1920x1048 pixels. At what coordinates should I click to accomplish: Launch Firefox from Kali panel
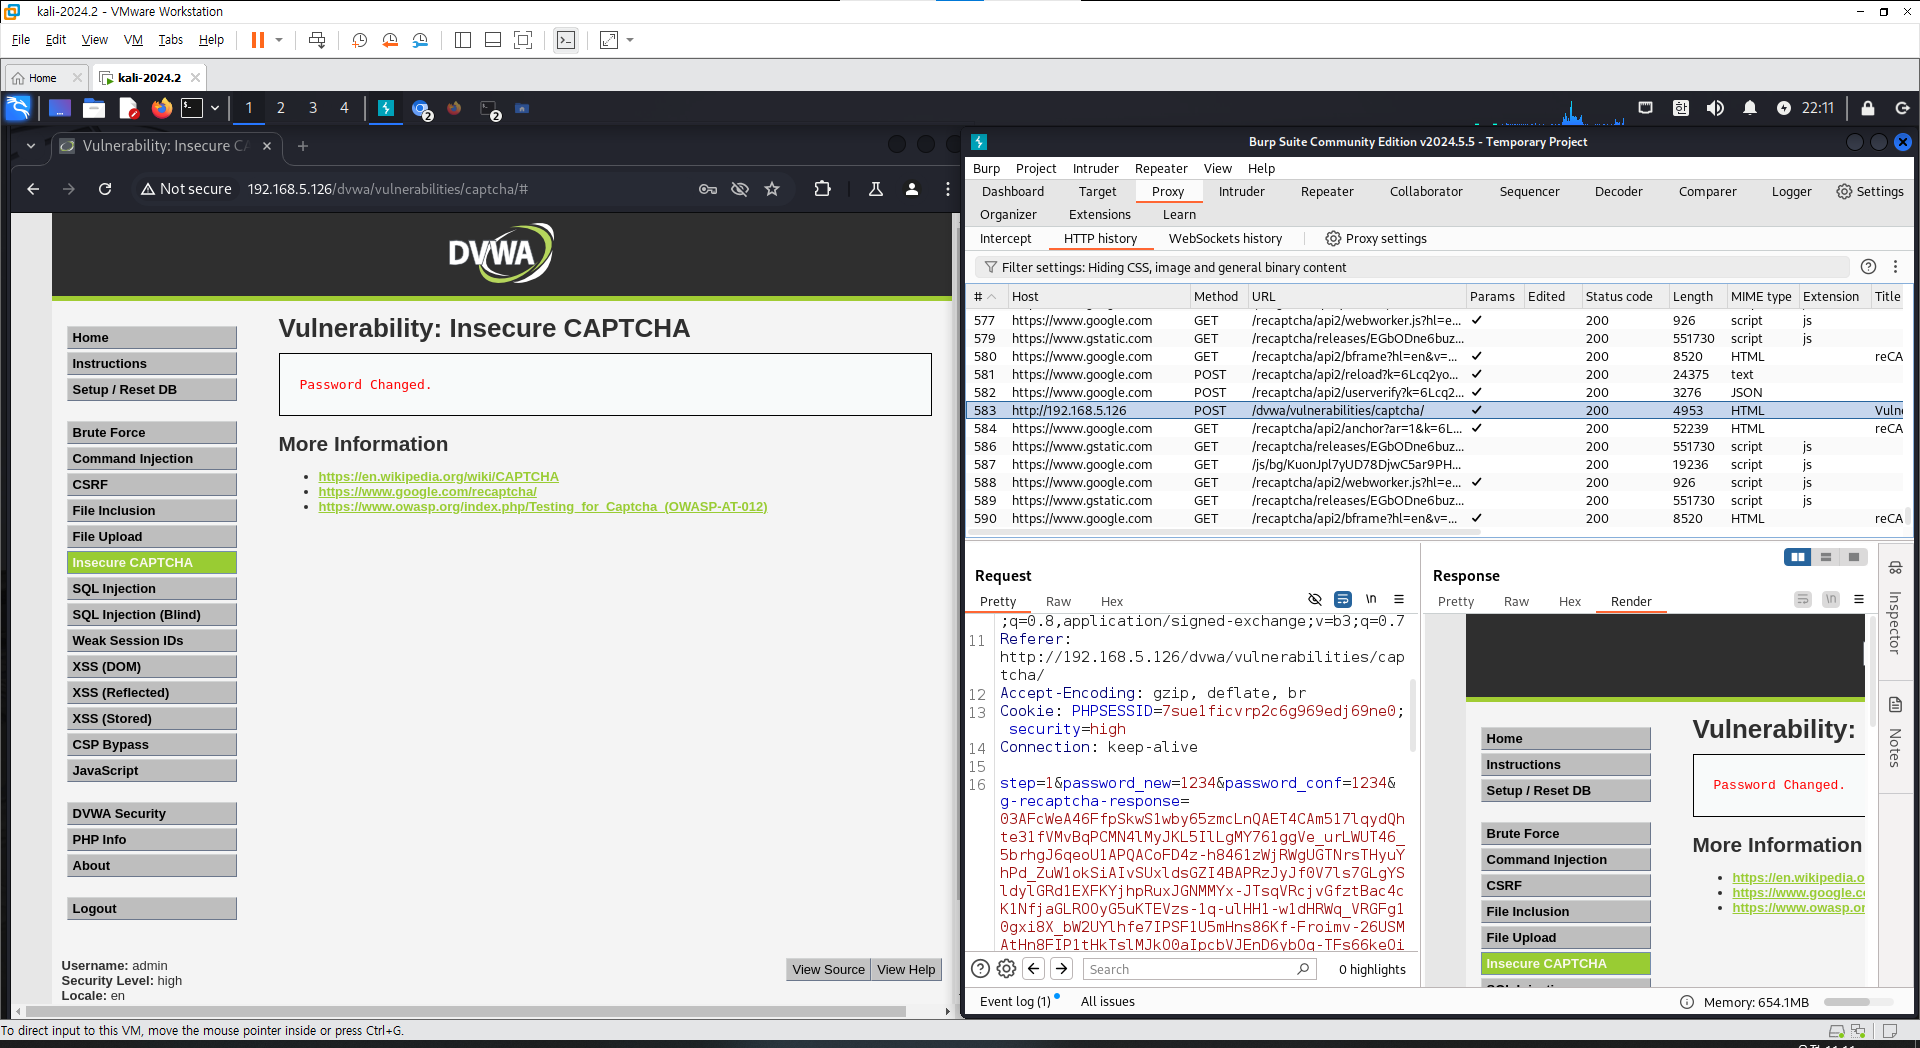coord(162,108)
